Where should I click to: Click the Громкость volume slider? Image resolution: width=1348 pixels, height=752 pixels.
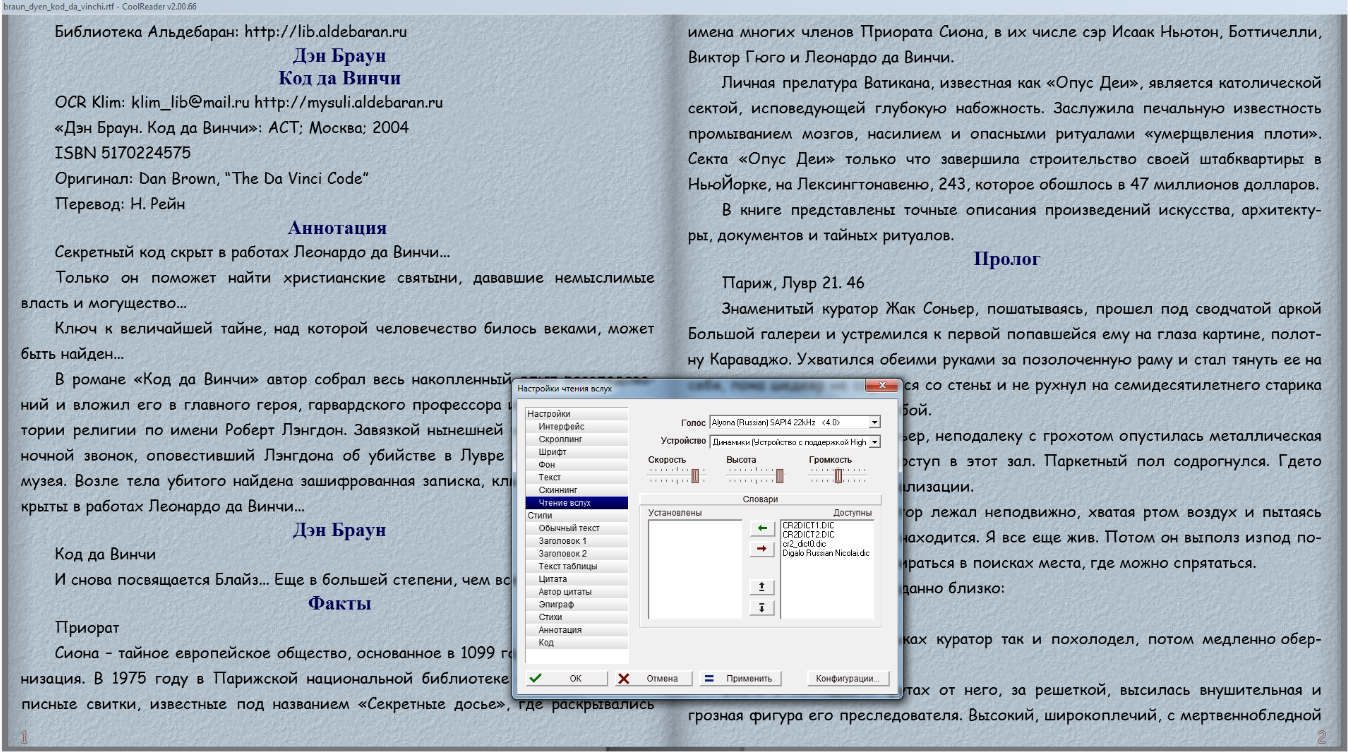pyautogui.click(x=838, y=476)
